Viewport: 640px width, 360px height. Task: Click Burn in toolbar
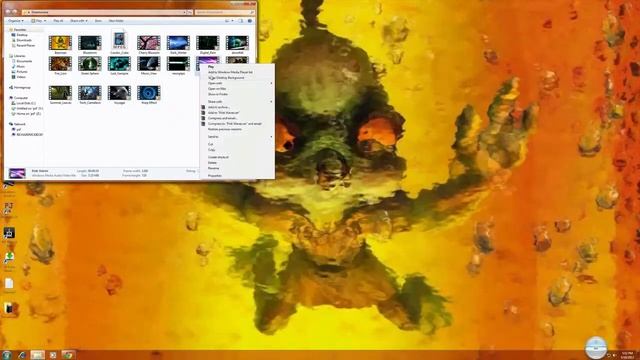[98, 21]
